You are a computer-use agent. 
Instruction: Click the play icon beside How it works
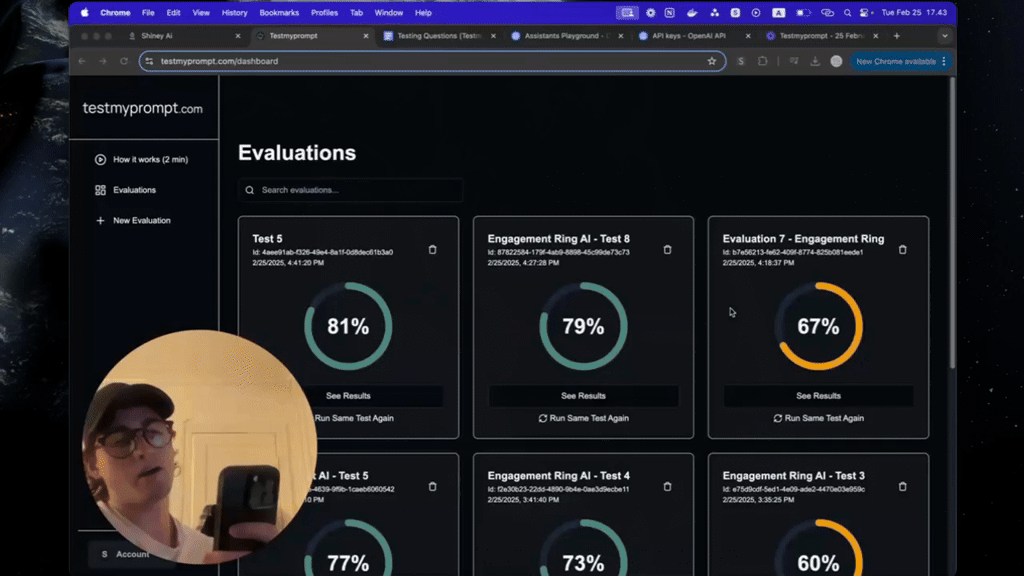(x=100, y=159)
